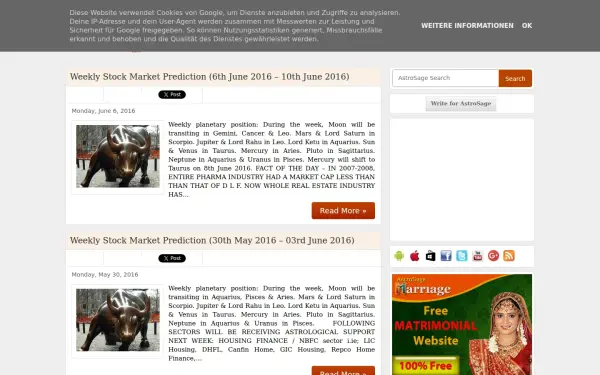Image resolution: width=600 pixels, height=375 pixels.
Task: Visit the Facebook page icon
Action: click(x=446, y=256)
